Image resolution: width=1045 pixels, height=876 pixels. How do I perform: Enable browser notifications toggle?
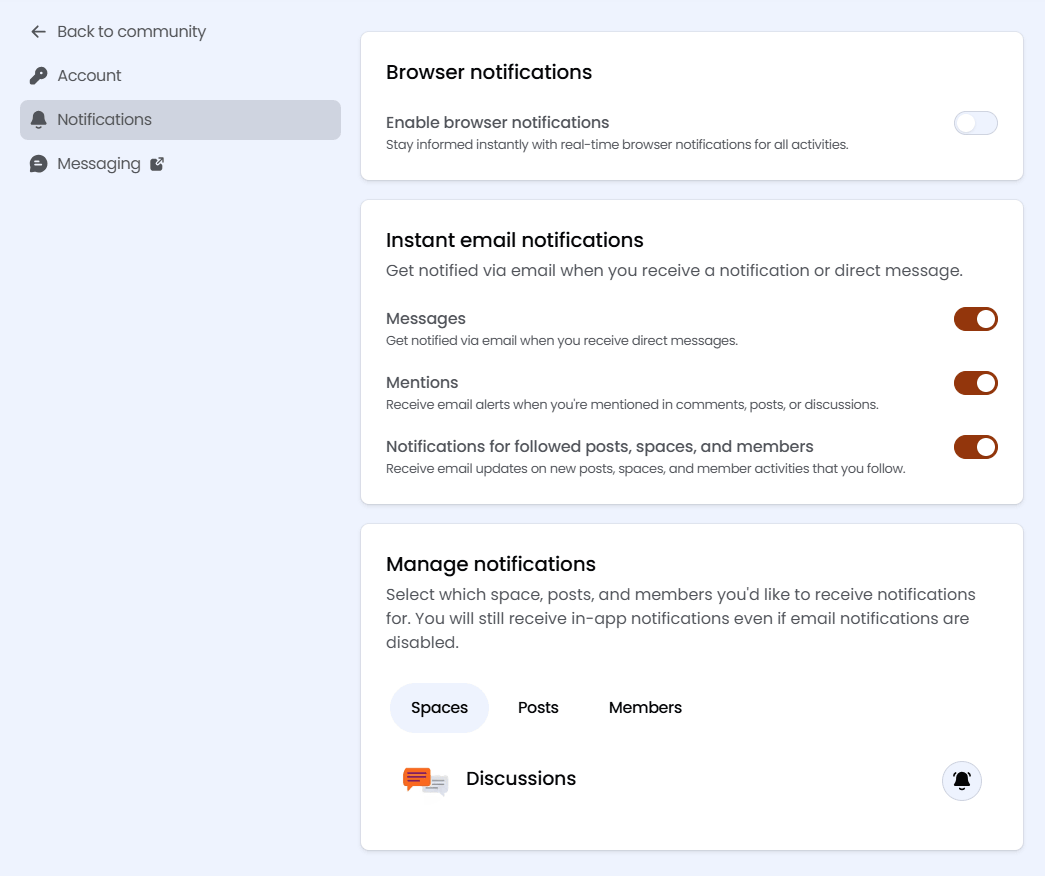click(x=976, y=123)
